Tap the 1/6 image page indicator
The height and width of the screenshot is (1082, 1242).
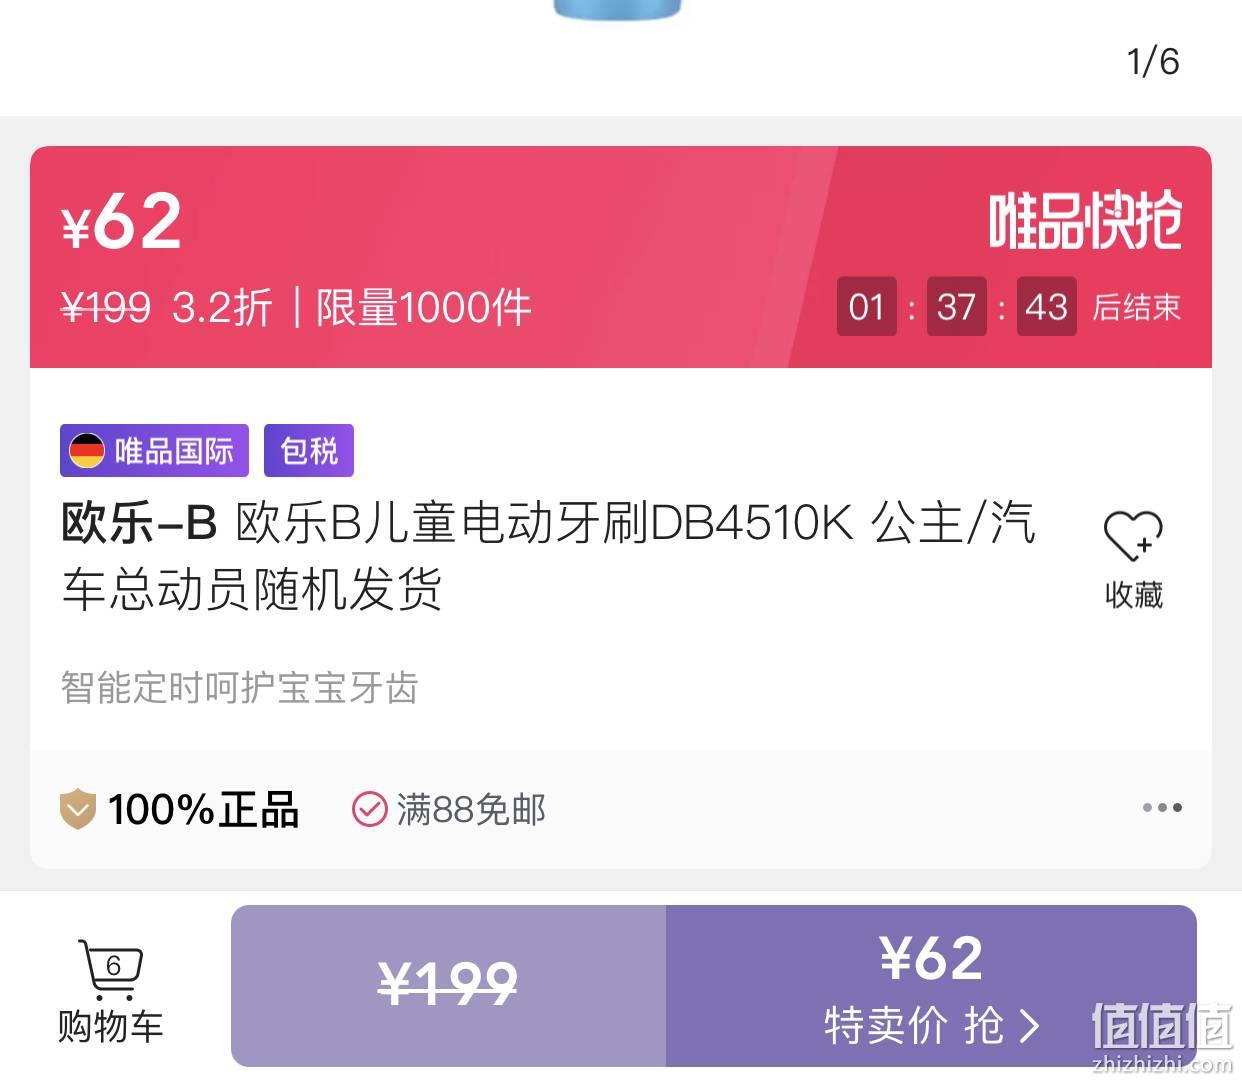click(x=1153, y=61)
